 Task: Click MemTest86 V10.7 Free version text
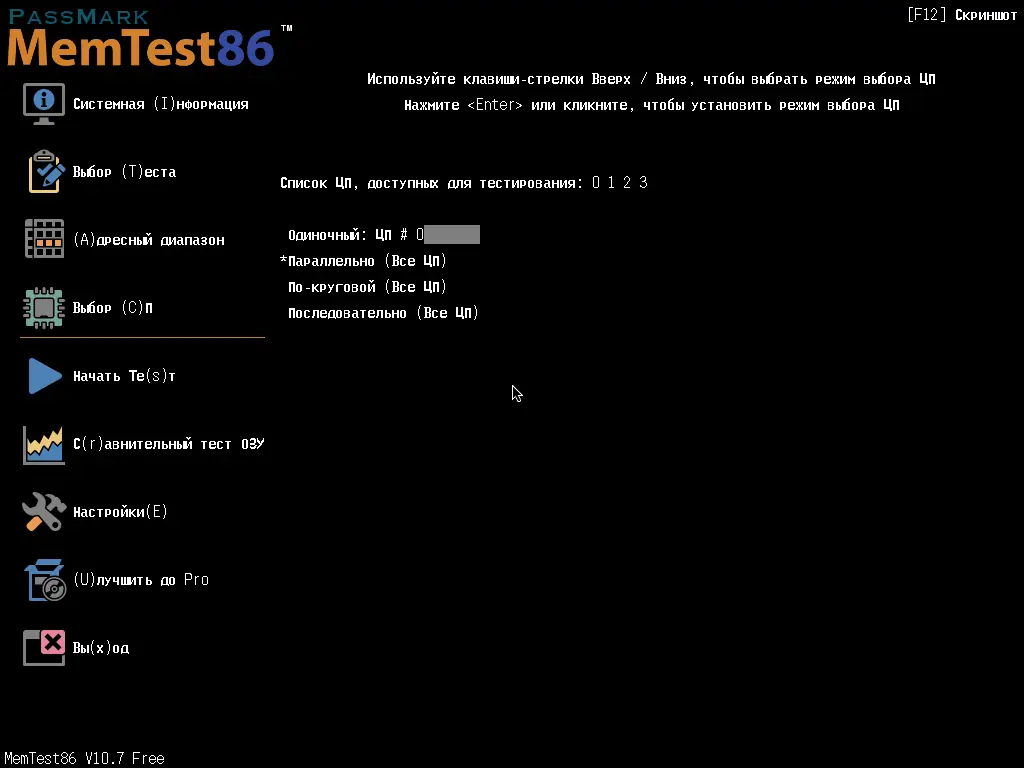tap(84, 758)
